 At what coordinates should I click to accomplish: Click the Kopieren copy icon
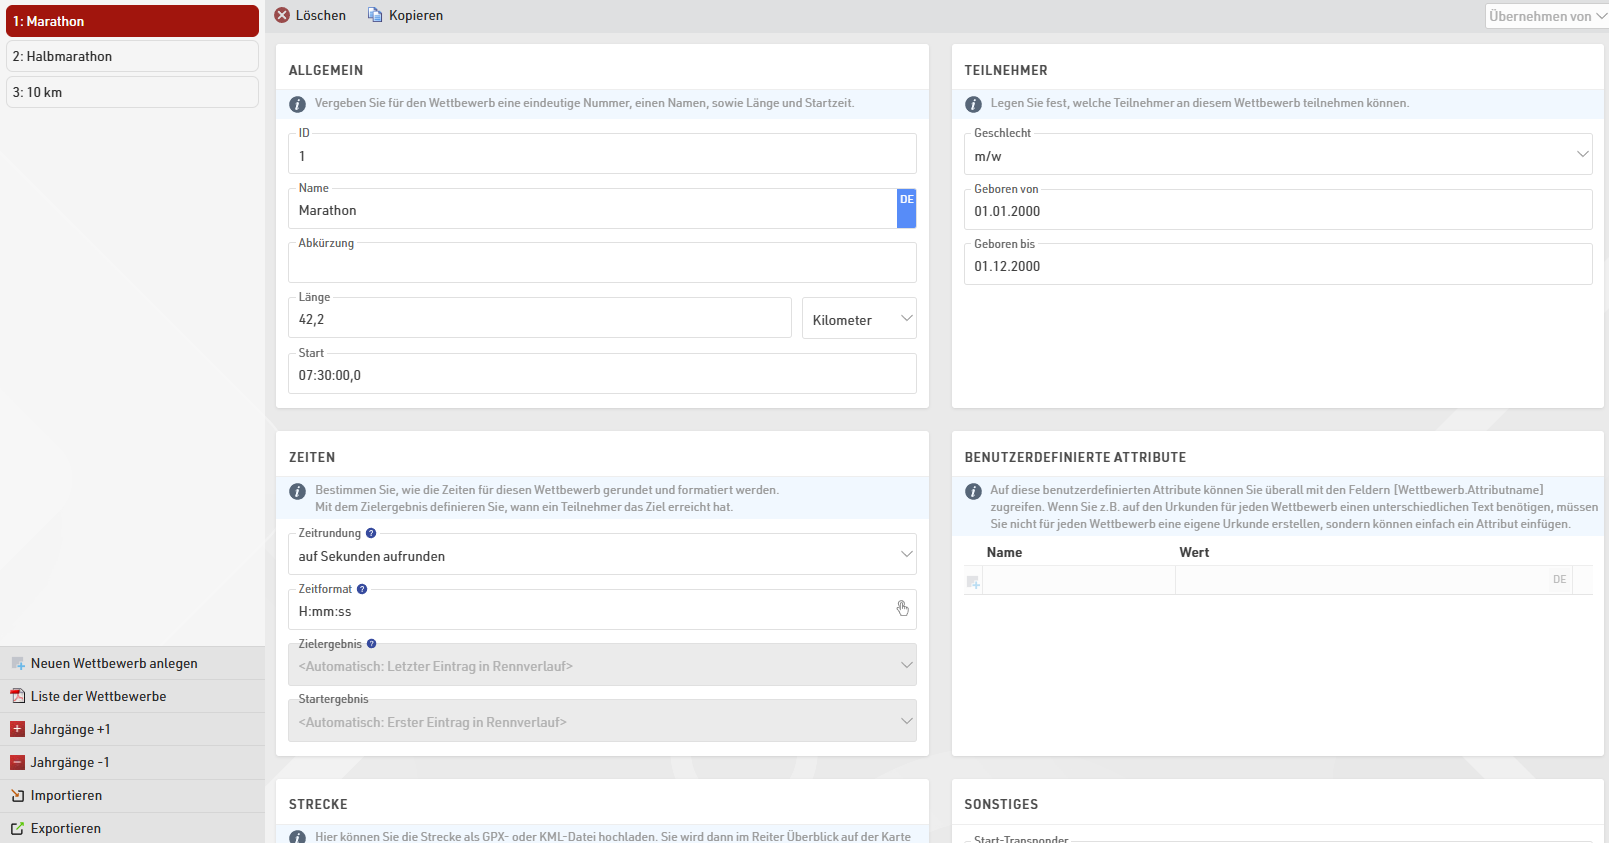pyautogui.click(x=375, y=15)
